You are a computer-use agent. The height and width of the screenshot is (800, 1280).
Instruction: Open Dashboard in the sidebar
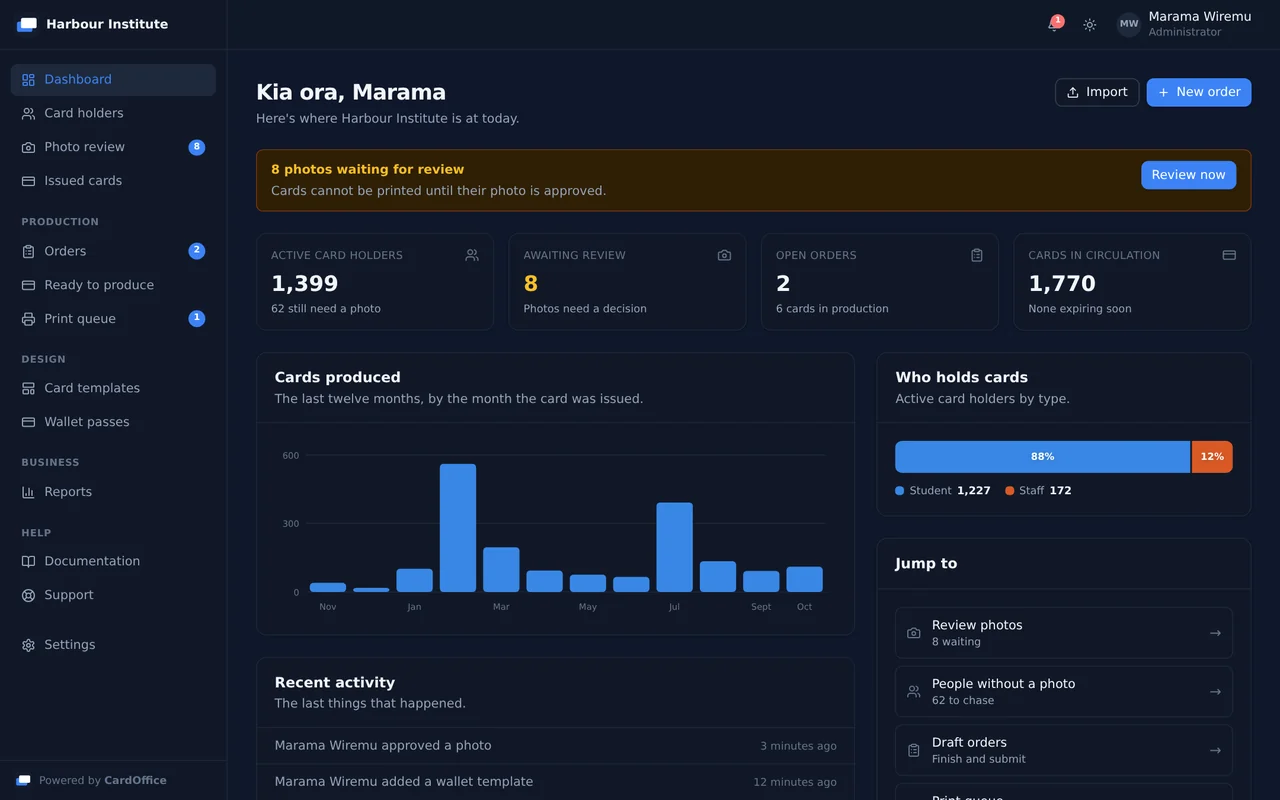(113, 80)
